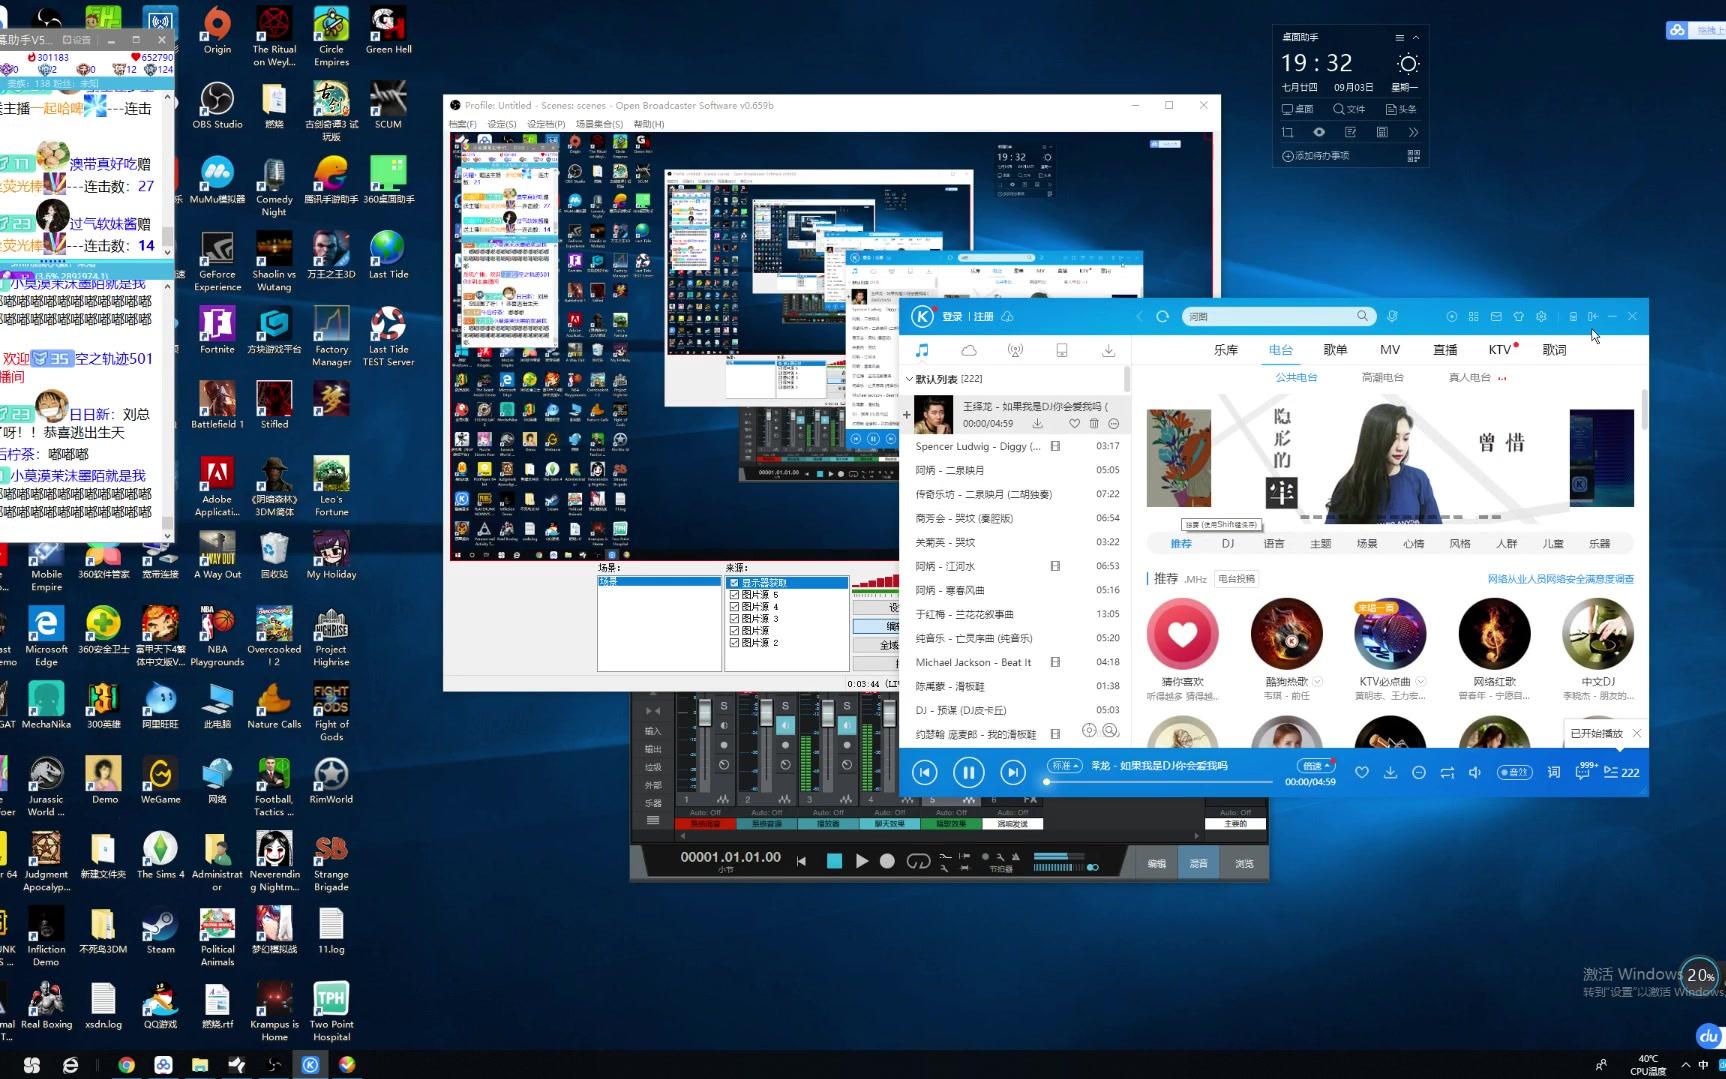Open the comments icon marked 999+
Screen dimensions: 1726x1079
pyautogui.click(x=1584, y=771)
